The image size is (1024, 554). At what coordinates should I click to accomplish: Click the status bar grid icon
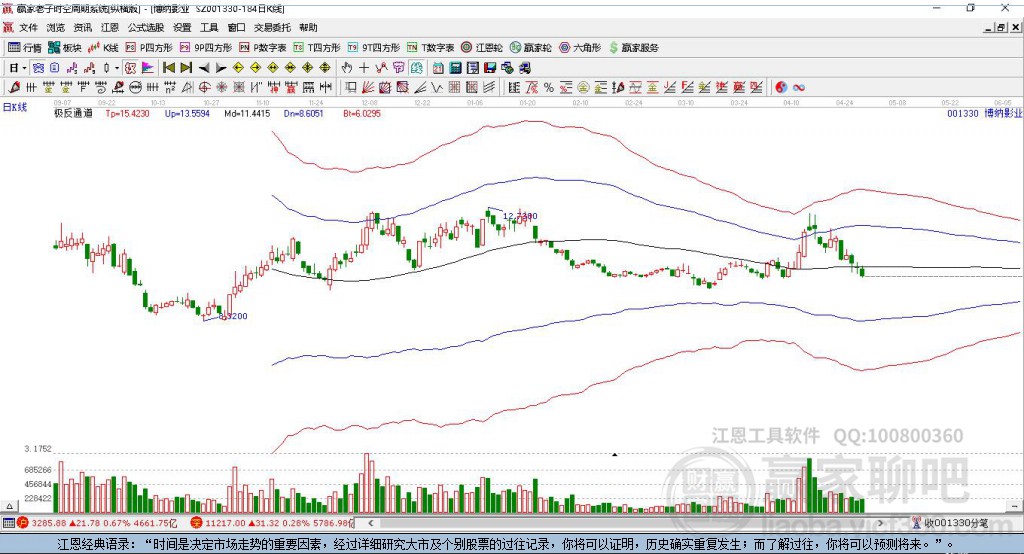click(8, 523)
